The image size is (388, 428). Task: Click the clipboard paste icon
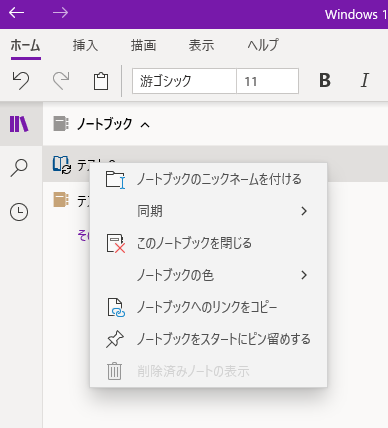coord(101,81)
